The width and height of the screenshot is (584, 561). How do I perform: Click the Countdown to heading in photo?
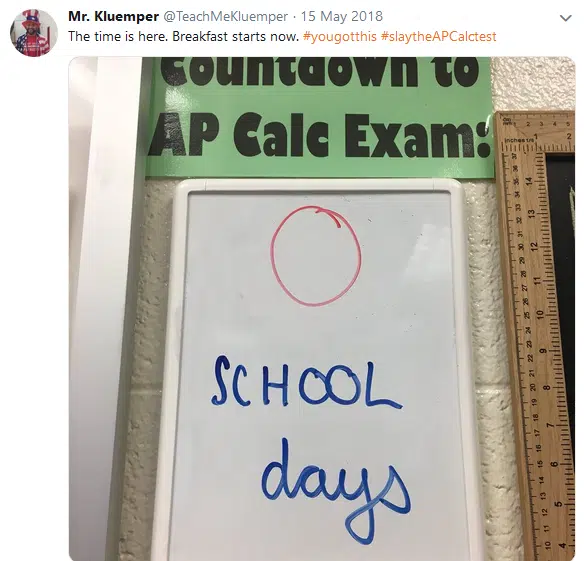[320, 73]
